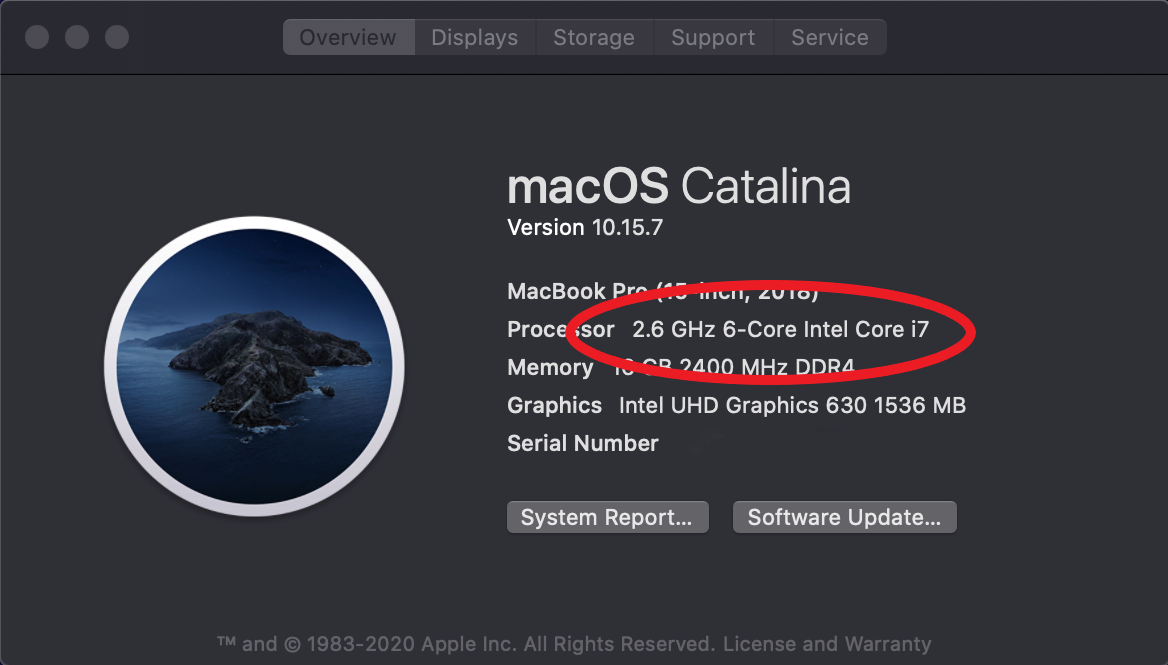Click the MacBook Pro model line
1168x665 pixels.
coord(663,291)
